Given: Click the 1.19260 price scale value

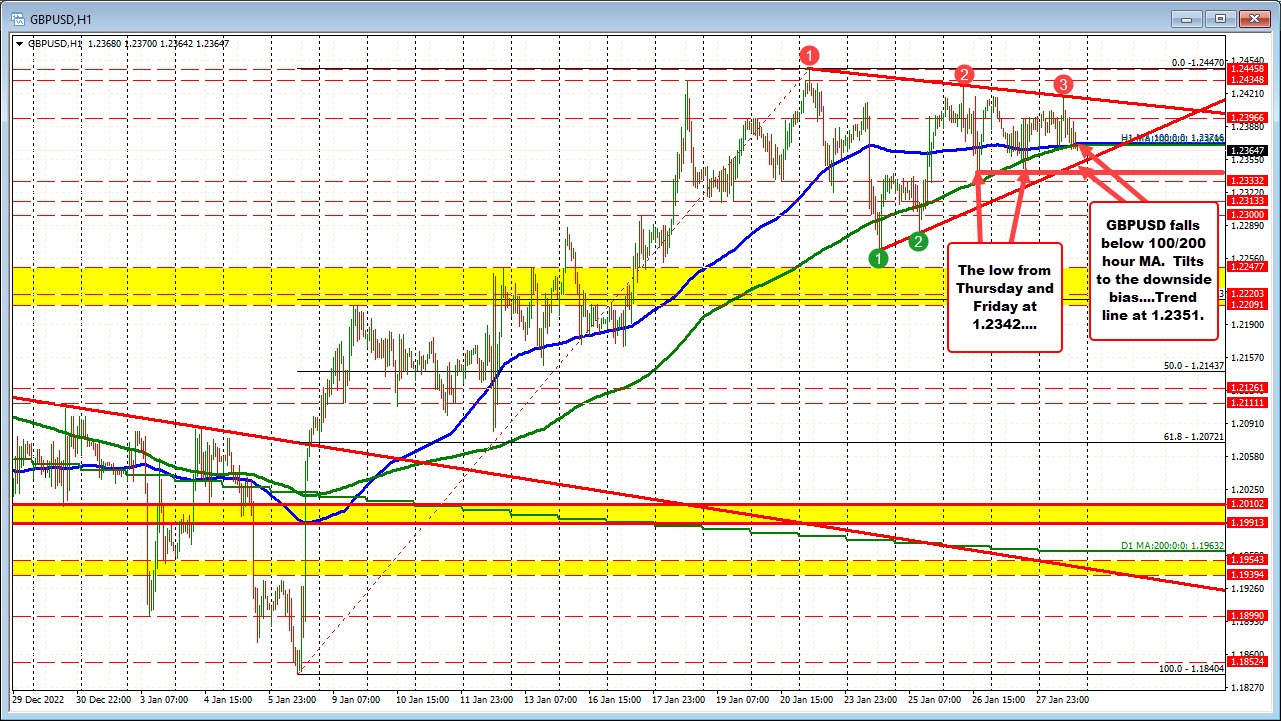Looking at the screenshot, I should (1250, 589).
